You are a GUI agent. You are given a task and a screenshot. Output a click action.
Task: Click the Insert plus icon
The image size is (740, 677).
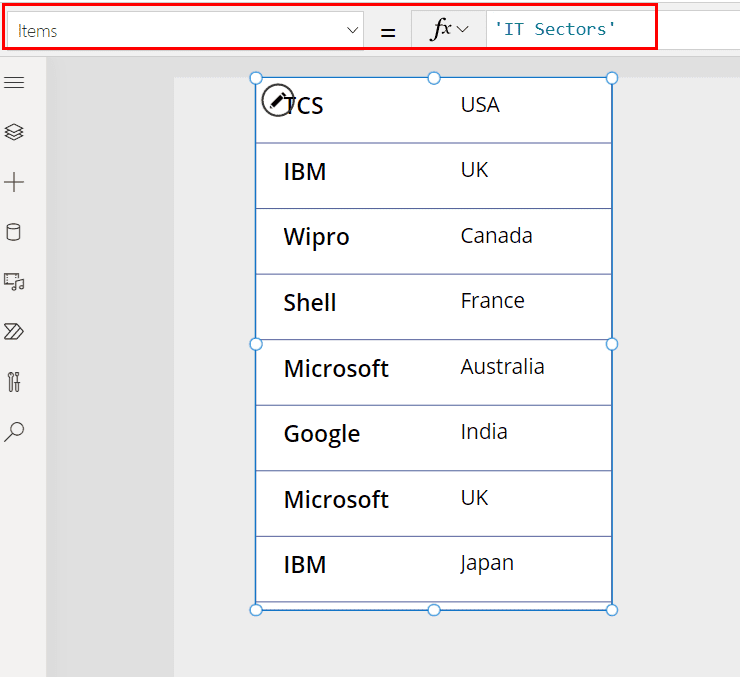tap(14, 182)
